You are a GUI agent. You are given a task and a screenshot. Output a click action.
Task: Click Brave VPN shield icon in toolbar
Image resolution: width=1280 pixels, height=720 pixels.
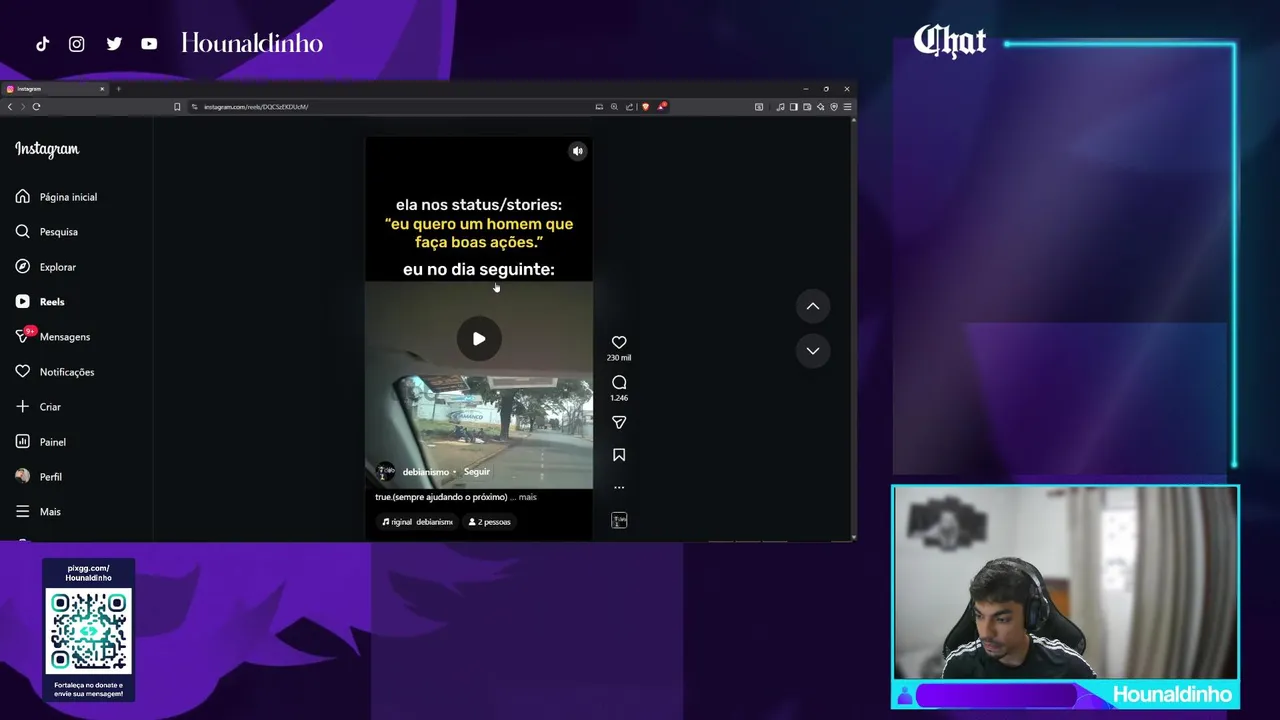pyautogui.click(x=834, y=107)
